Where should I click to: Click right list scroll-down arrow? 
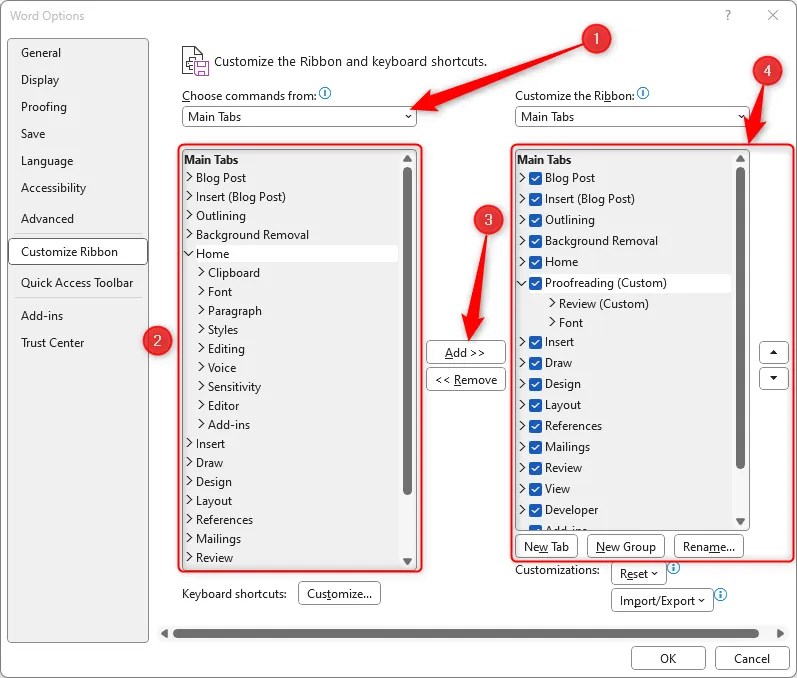pos(740,521)
